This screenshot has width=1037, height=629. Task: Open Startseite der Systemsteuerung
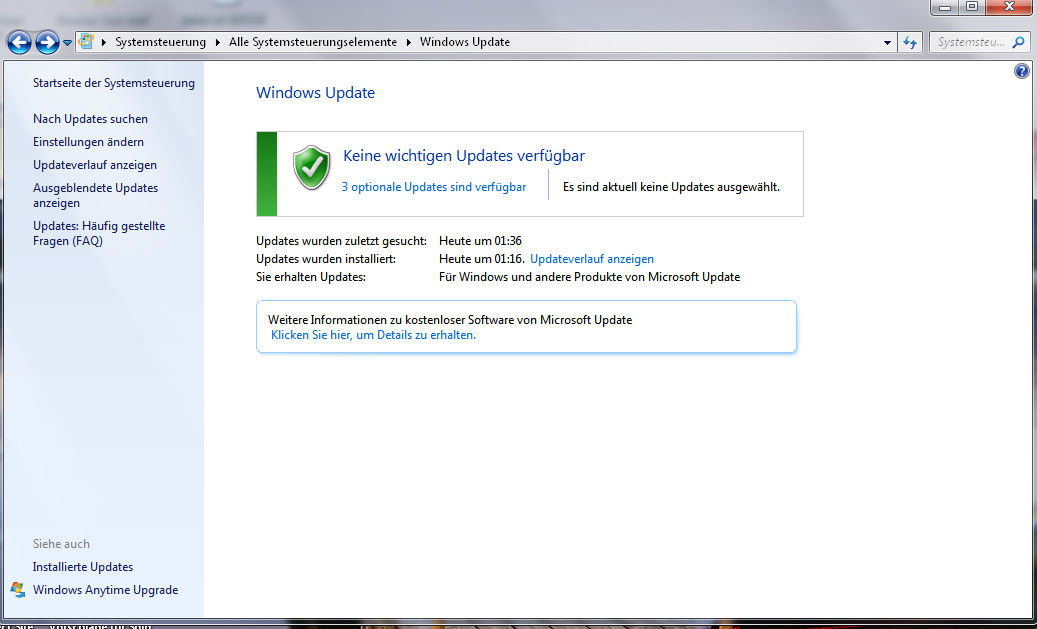coord(114,83)
